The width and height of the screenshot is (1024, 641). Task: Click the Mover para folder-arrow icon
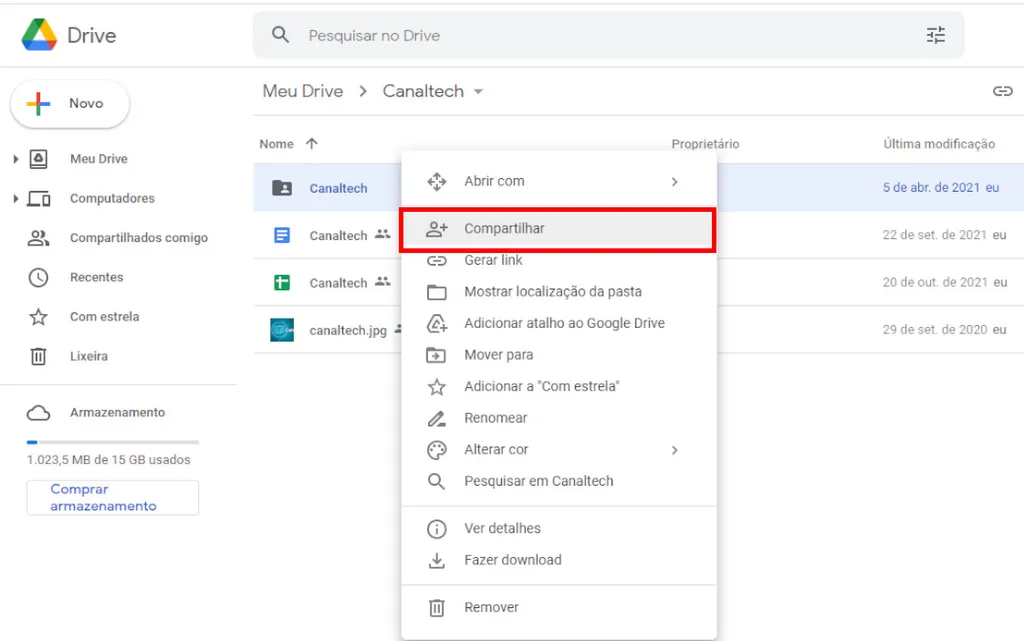(x=436, y=355)
